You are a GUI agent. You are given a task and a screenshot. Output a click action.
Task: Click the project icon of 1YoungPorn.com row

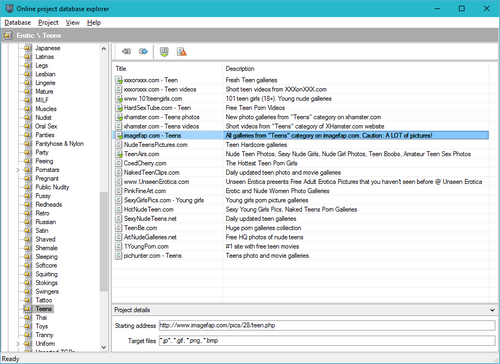click(x=119, y=246)
